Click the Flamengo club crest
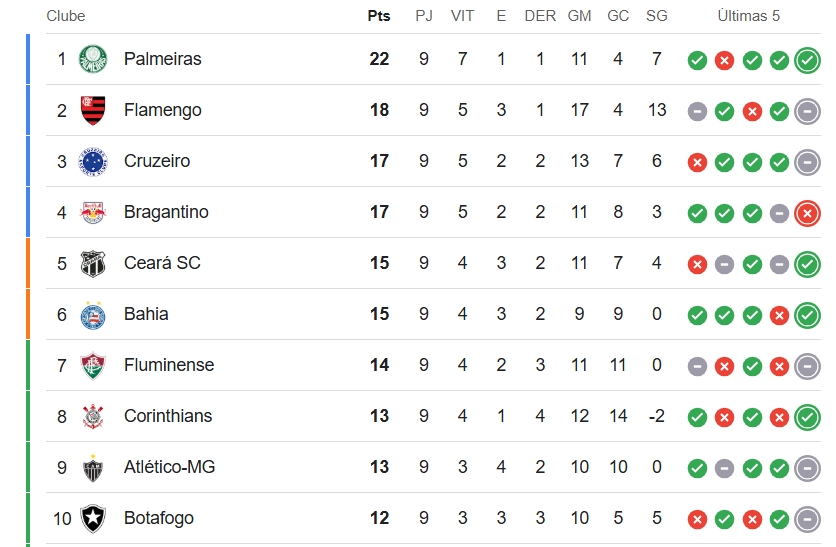This screenshot has height=547, width=836. (93, 110)
